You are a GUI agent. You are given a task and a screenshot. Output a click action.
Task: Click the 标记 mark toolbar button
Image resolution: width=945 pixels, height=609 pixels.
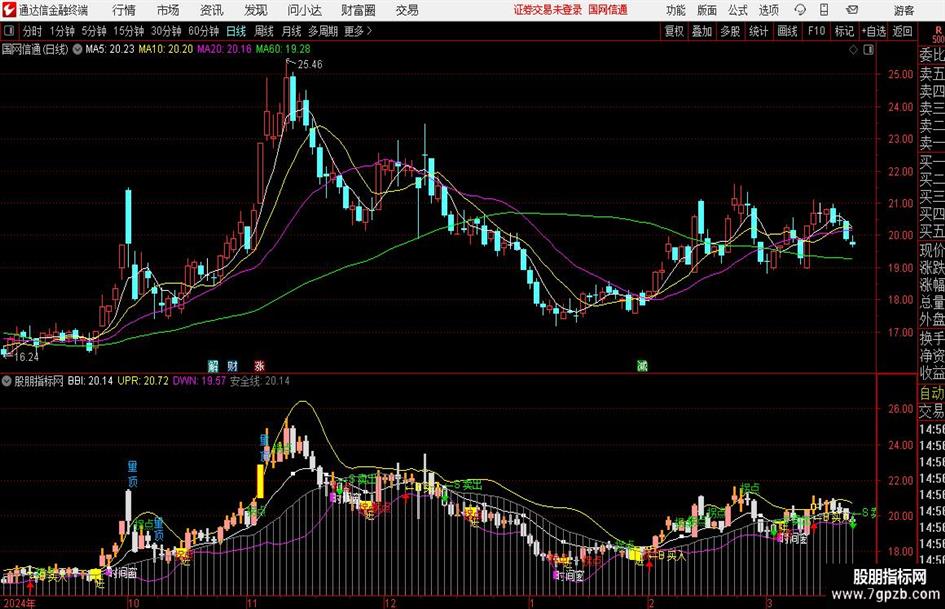[844, 31]
